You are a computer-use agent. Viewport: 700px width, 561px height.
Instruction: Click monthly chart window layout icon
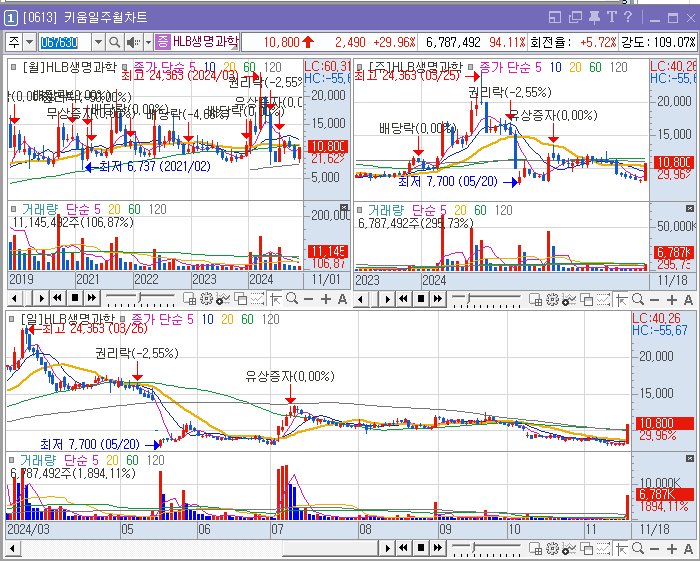pos(241,299)
